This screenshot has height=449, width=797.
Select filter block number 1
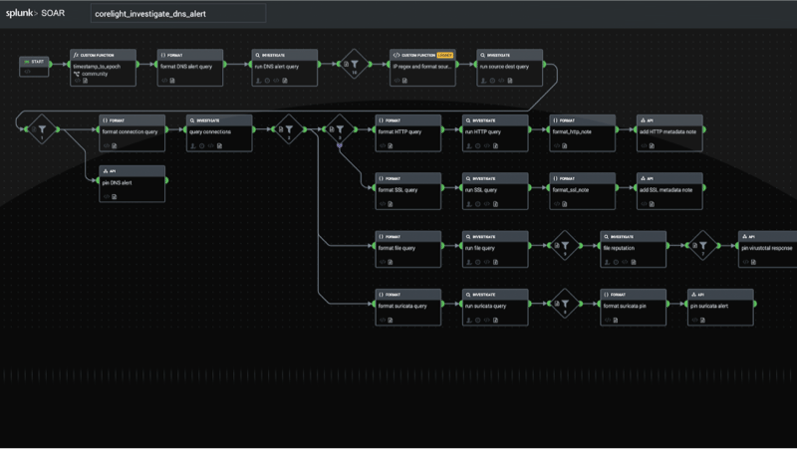coord(42,129)
